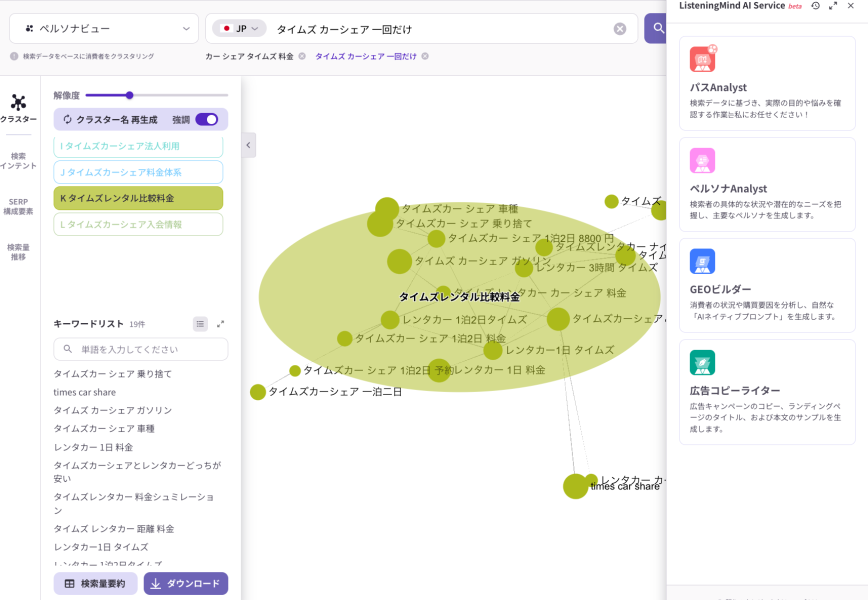Viewport: 868px width, 600px height.
Task: Click the タイムズカーシェア 一泊二日 graph node
Action: (257, 392)
